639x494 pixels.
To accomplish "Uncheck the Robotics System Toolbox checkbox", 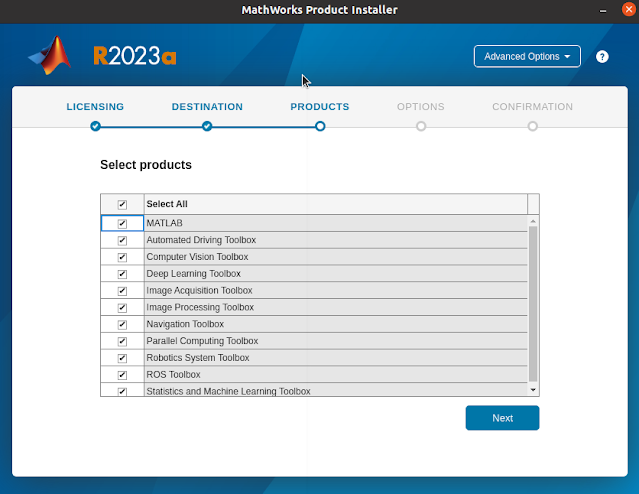I will 122,358.
